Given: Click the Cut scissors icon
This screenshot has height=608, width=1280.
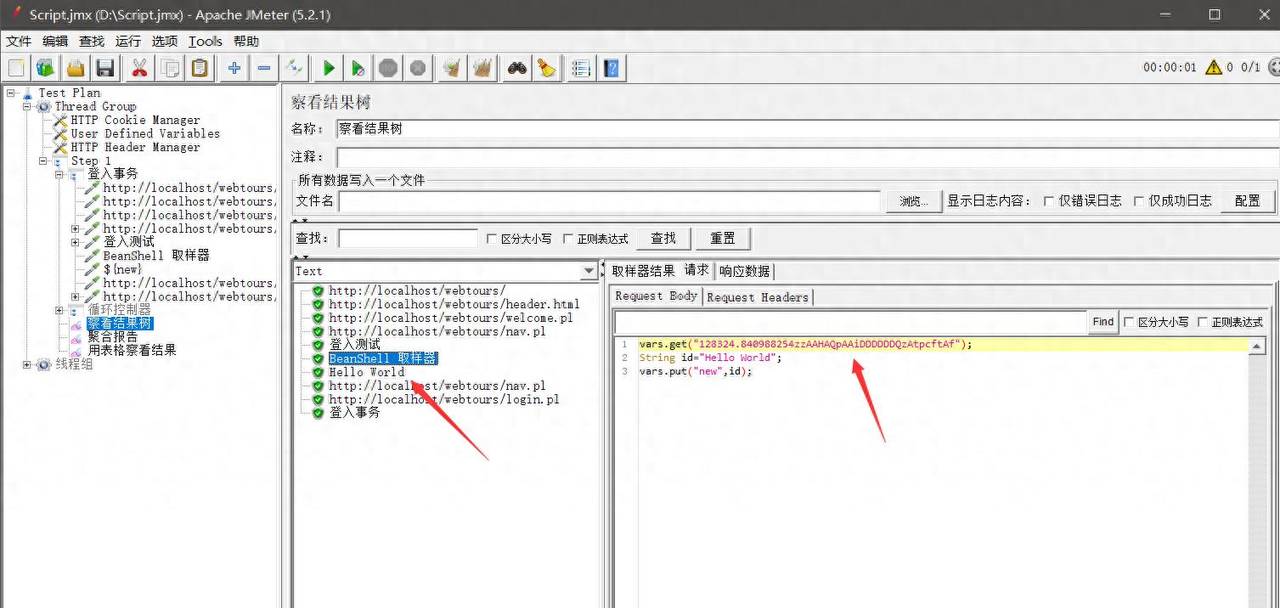Looking at the screenshot, I should pyautogui.click(x=139, y=68).
